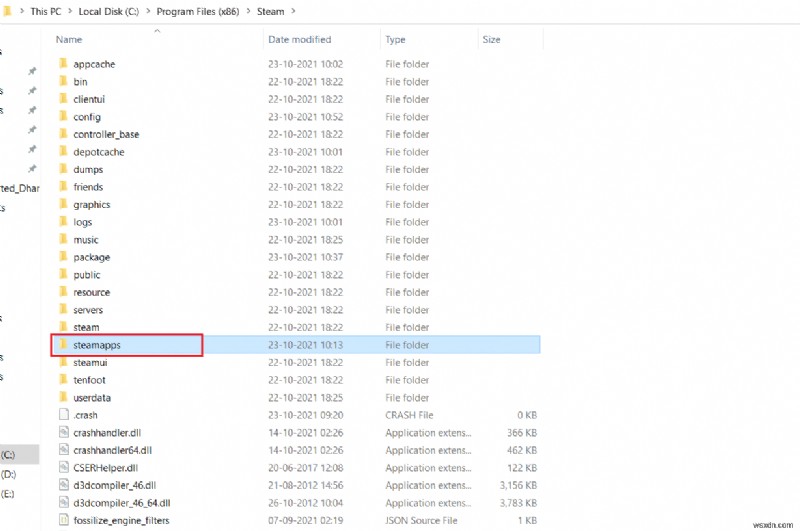Screen dimensions: 800x531
Task: Select the controller_base folder icon
Action: click(x=63, y=134)
